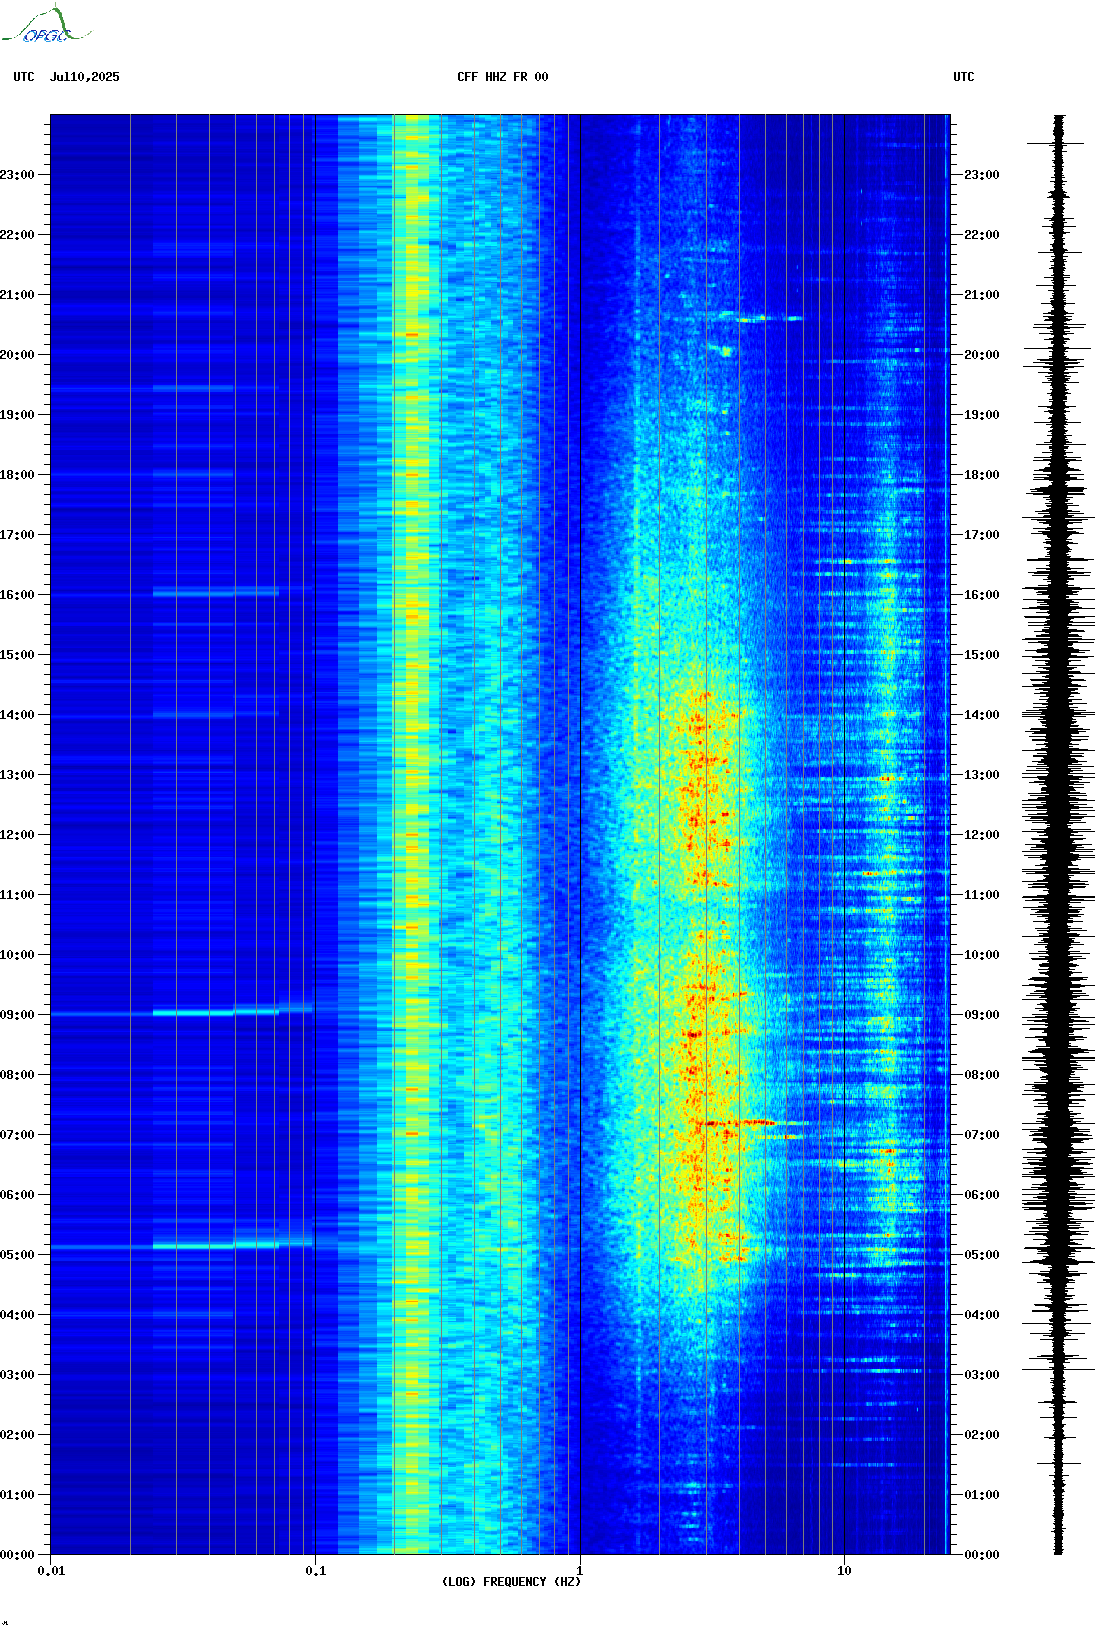Click the station title CFF HHZ FR 00
This screenshot has width=1102, height=1634.
click(x=503, y=77)
